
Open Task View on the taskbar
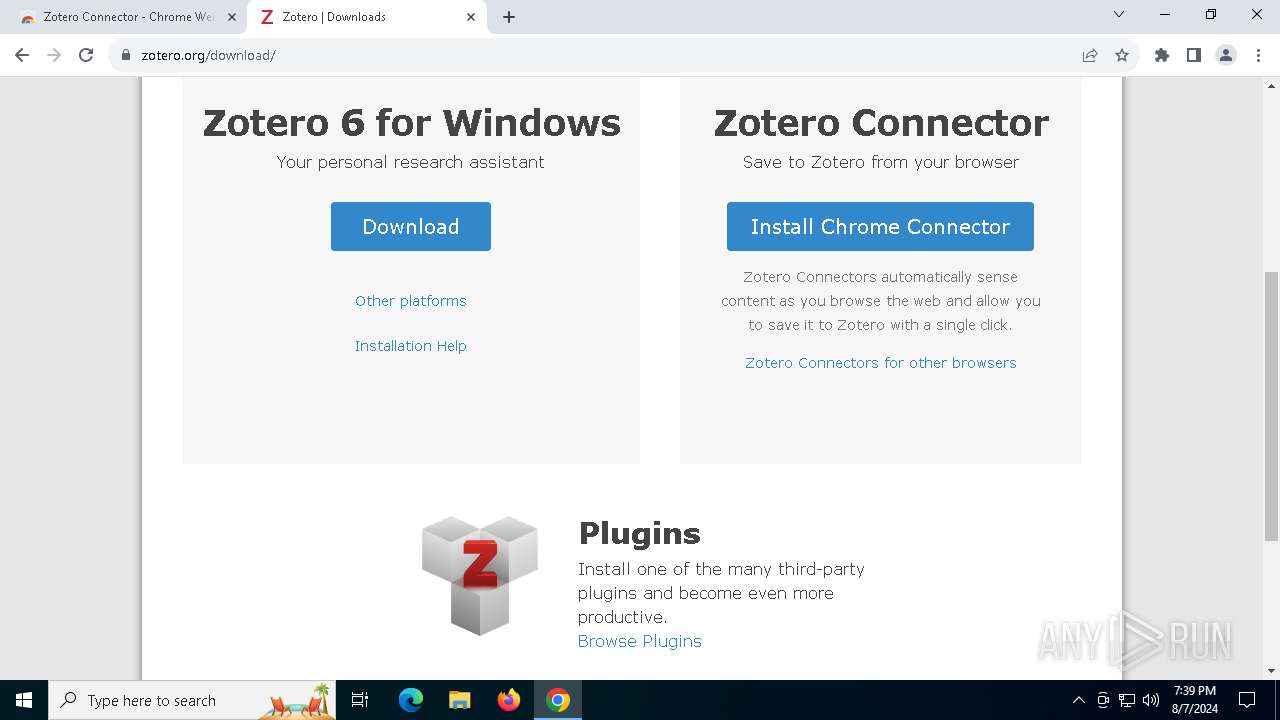tap(360, 700)
